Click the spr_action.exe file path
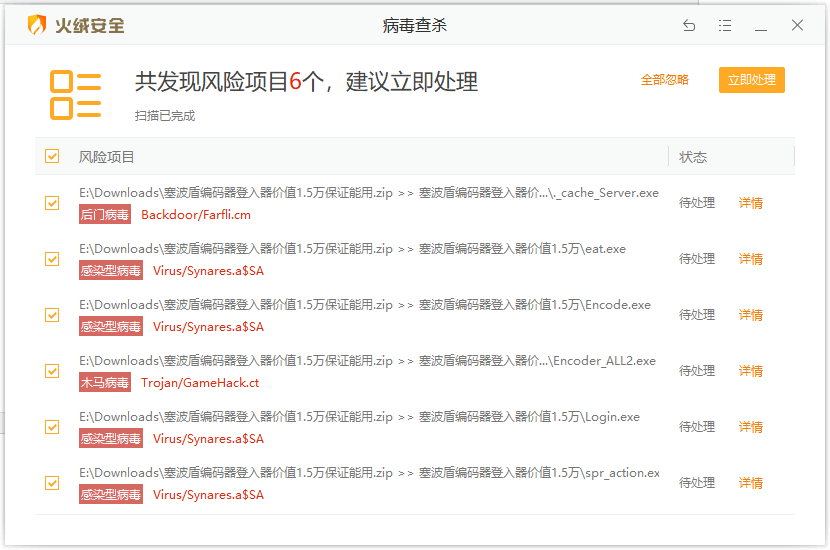The image size is (830, 550). tap(369, 473)
